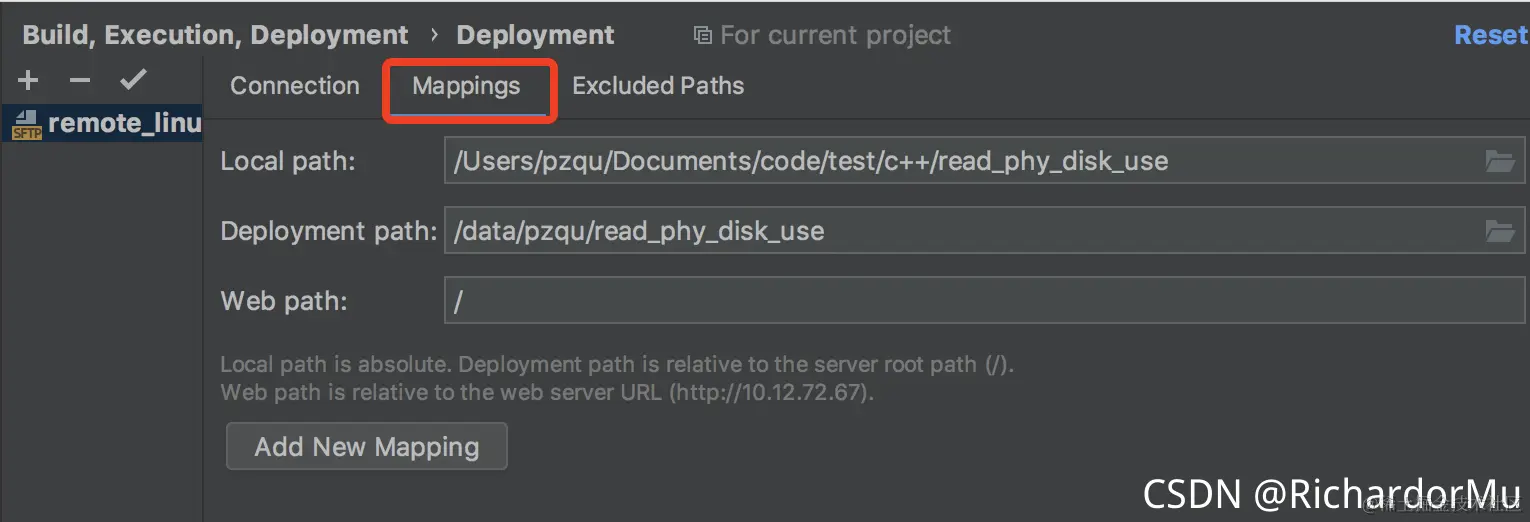
Task: Open the Connection tab
Action: tap(295, 86)
